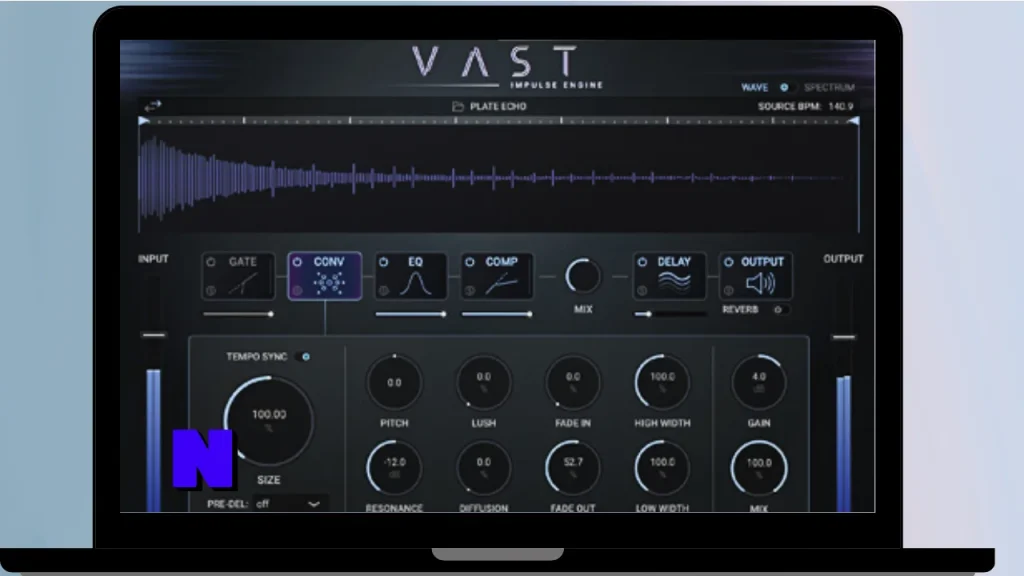Viewport: 1024px width, 576px height.
Task: Click the MIX knob between COMP and DELAY
Action: [583, 276]
